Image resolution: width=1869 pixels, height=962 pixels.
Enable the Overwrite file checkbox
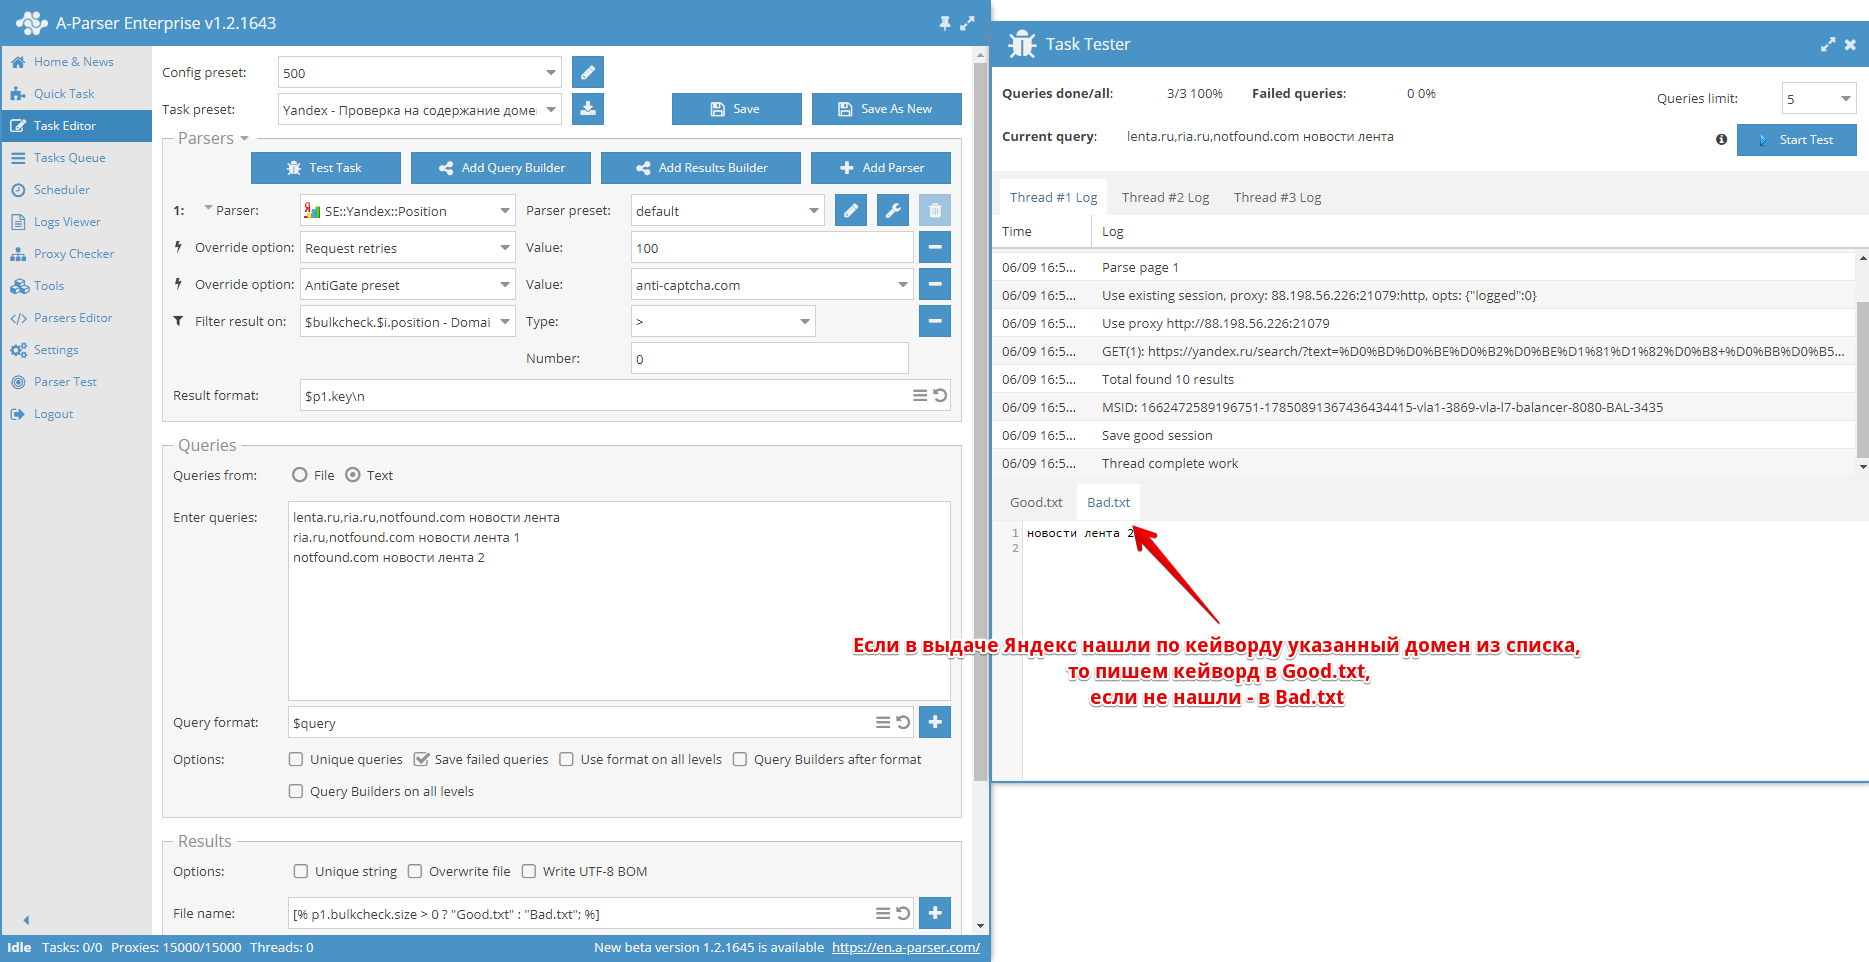[415, 871]
